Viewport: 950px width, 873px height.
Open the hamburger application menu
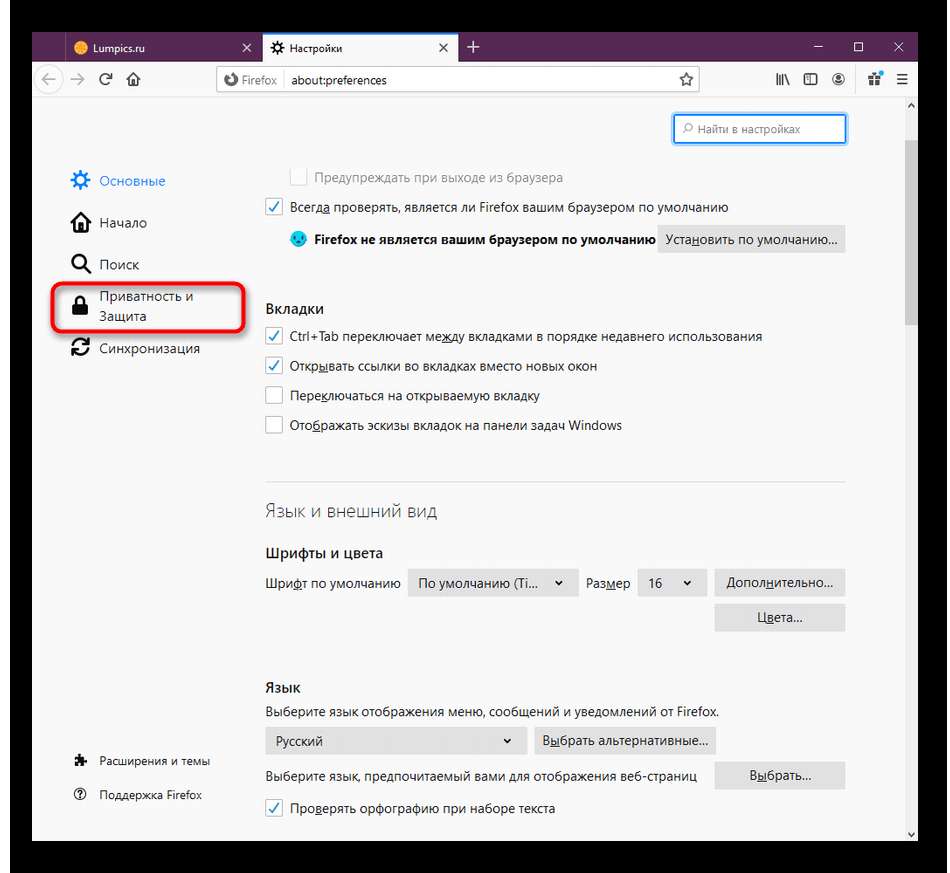coord(902,79)
